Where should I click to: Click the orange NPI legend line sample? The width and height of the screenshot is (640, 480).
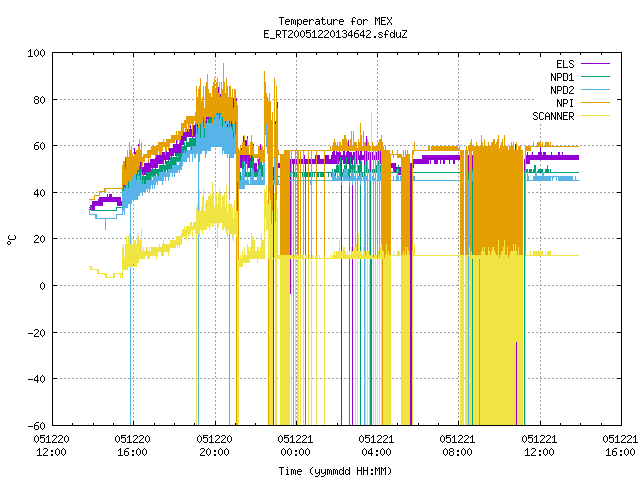click(595, 102)
